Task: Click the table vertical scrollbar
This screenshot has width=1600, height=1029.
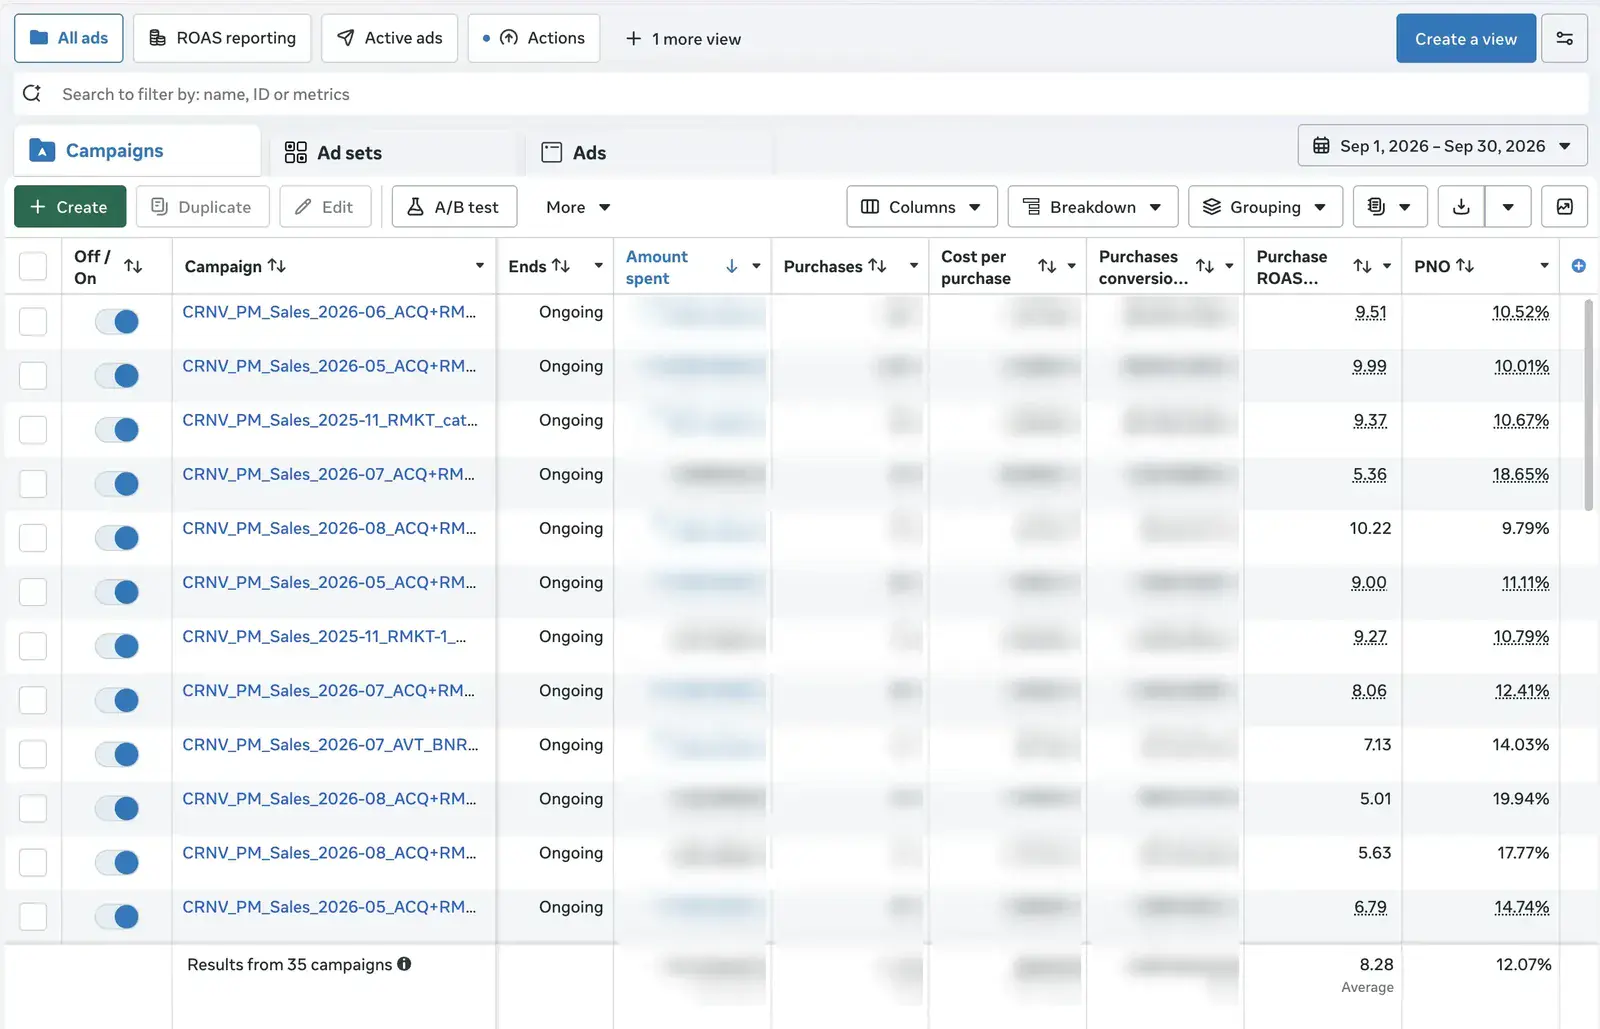Action: tap(1589, 405)
